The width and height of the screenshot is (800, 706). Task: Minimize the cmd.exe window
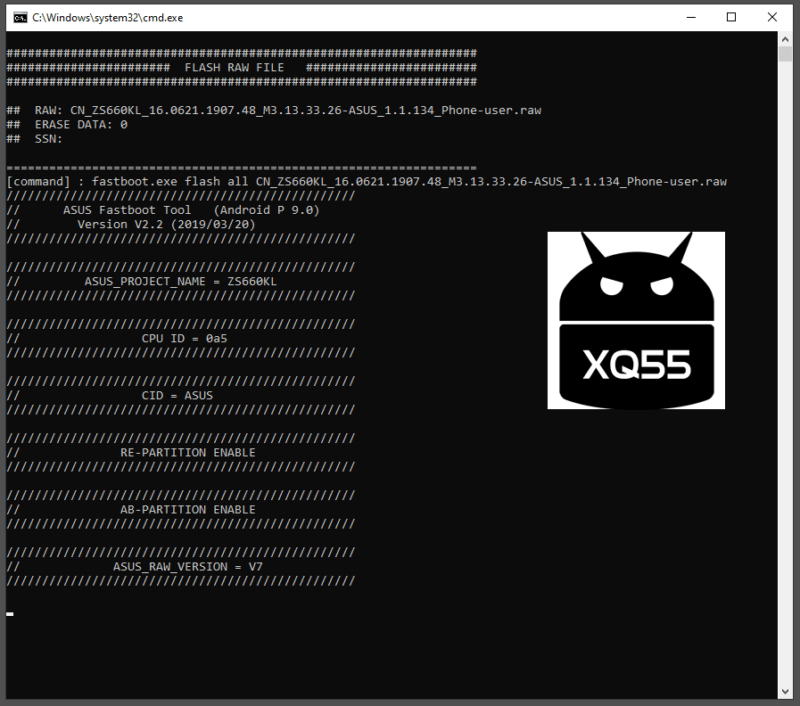[x=688, y=17]
